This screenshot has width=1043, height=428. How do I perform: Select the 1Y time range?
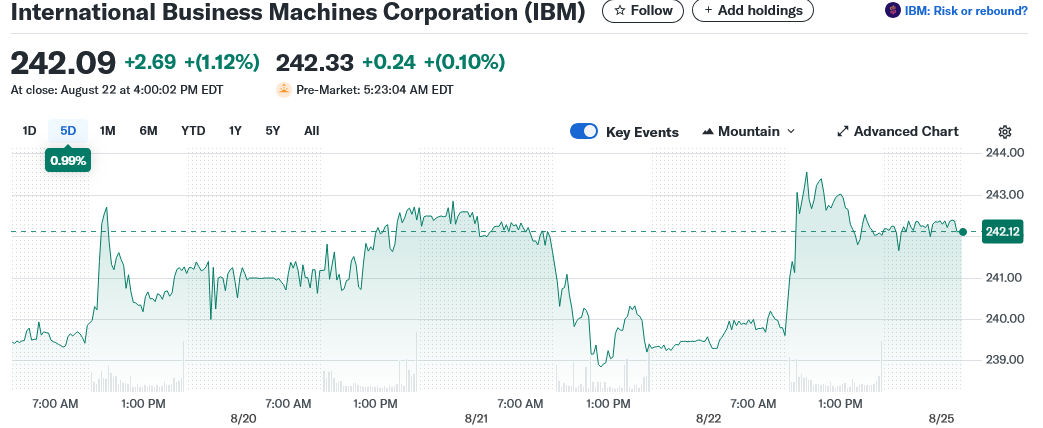(235, 131)
